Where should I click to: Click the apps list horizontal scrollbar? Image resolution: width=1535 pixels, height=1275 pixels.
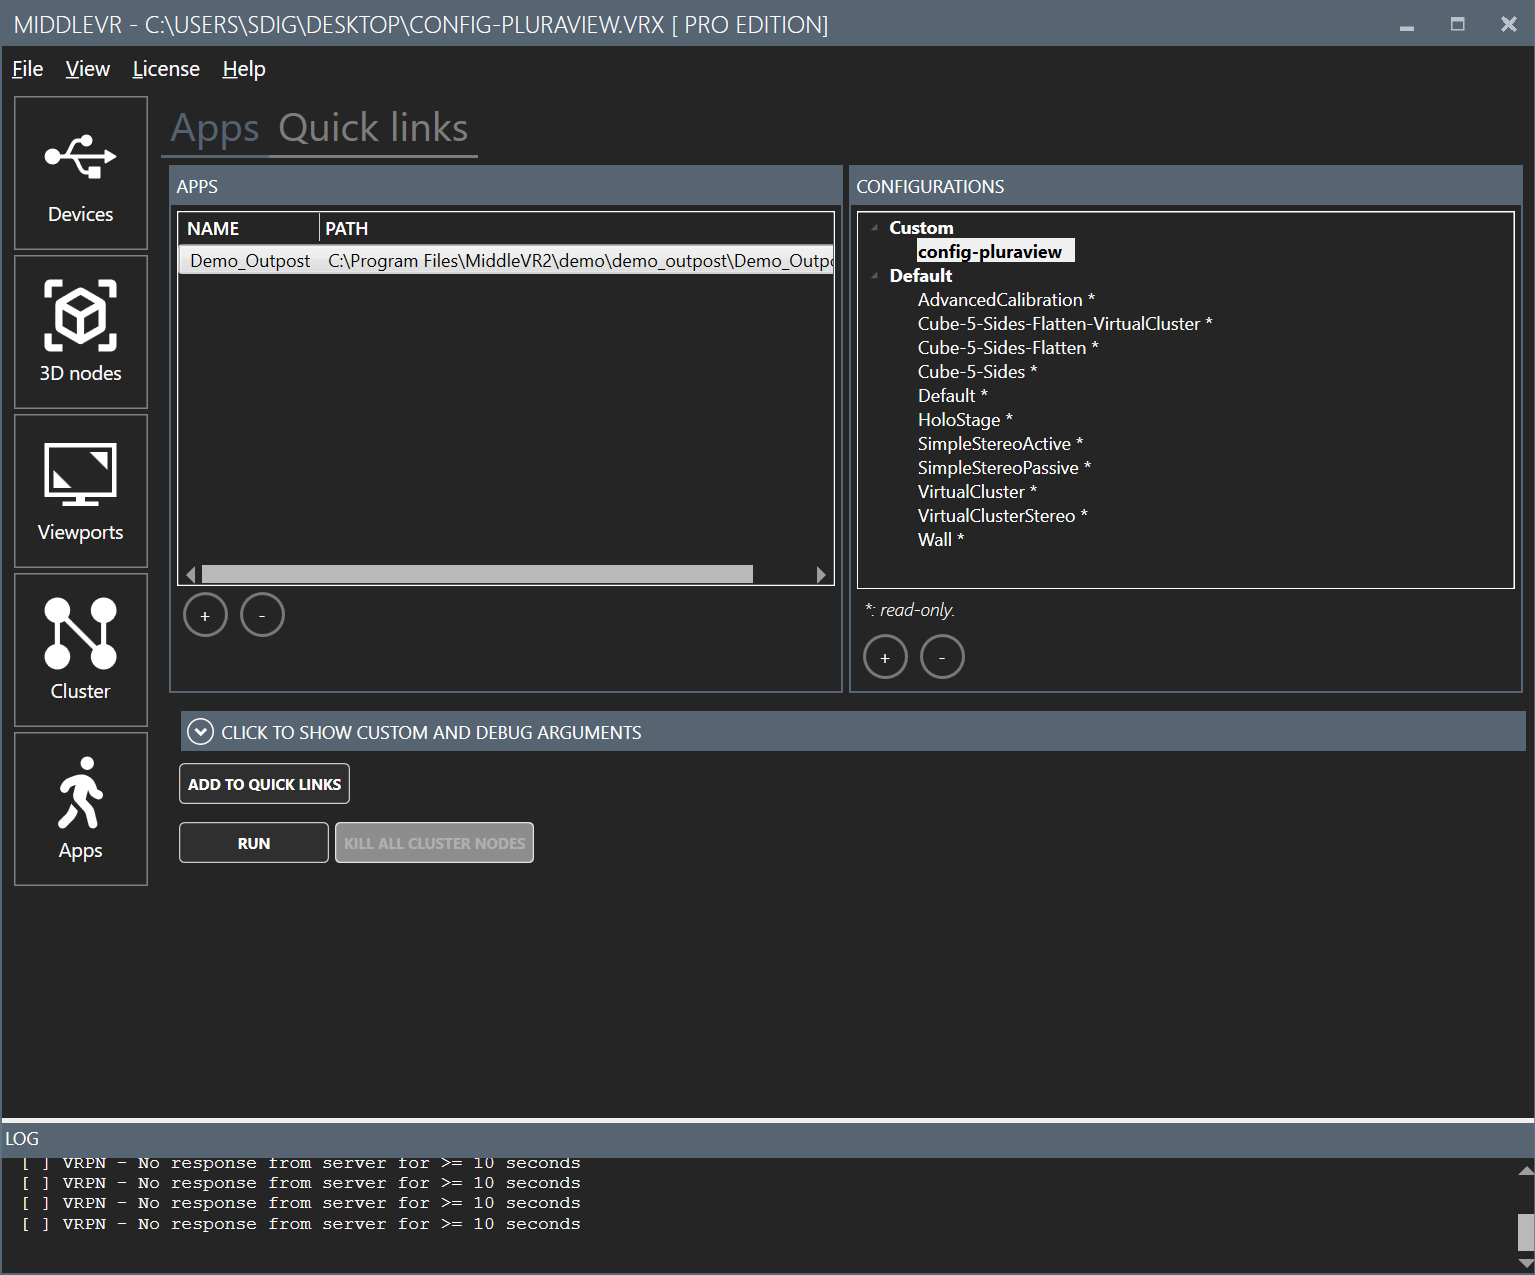pyautogui.click(x=477, y=574)
